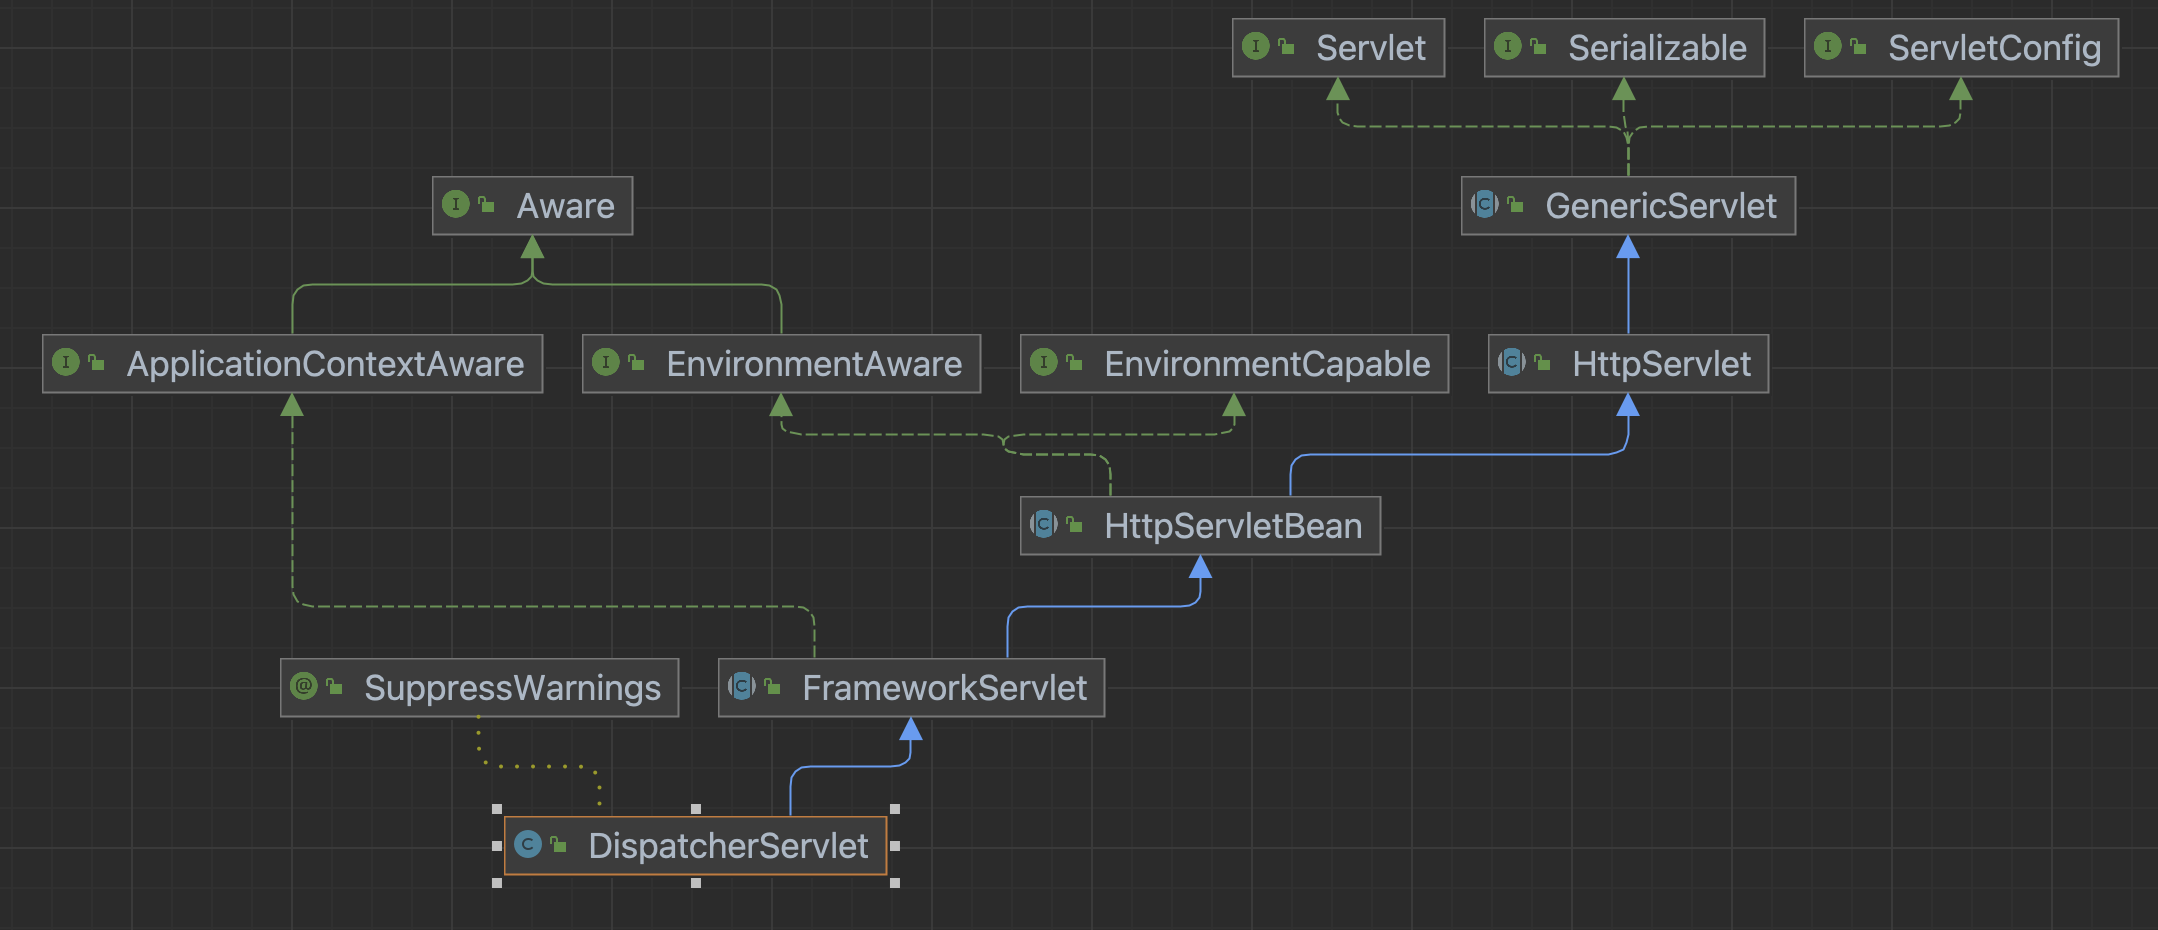Click the interface icon on EnvironmentCapable
2158x930 pixels.
[1043, 362]
